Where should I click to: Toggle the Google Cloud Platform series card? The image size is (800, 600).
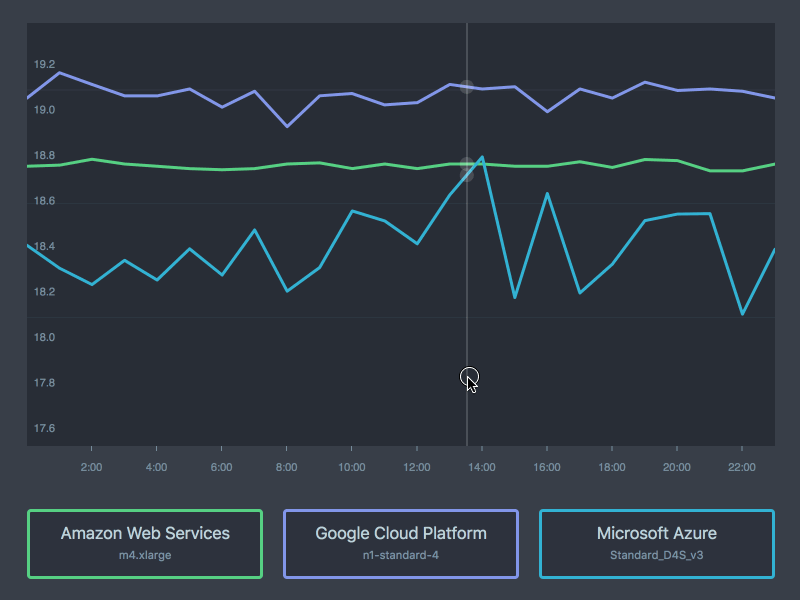tap(400, 543)
